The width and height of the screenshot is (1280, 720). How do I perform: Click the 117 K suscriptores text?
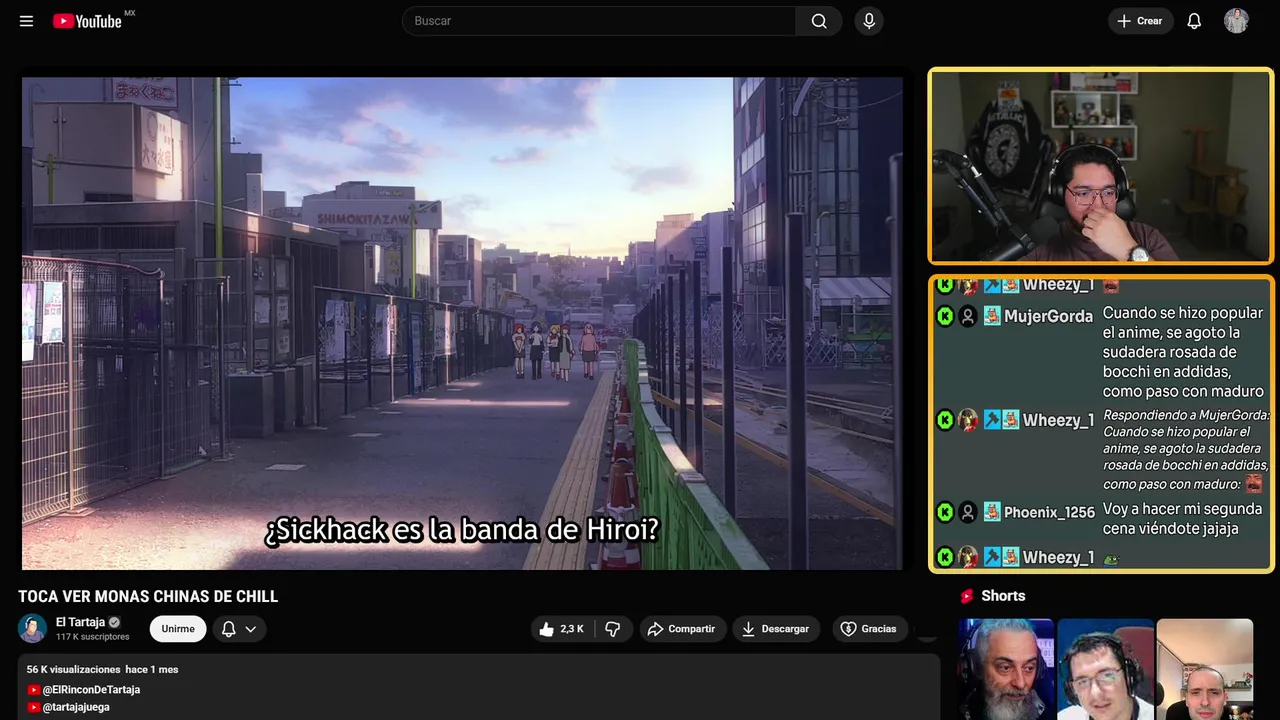tap(93, 637)
